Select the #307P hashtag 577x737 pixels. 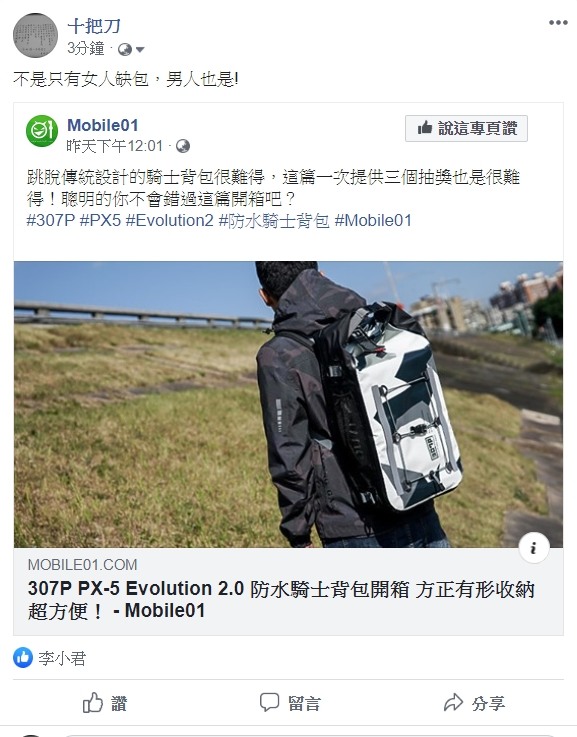51,220
